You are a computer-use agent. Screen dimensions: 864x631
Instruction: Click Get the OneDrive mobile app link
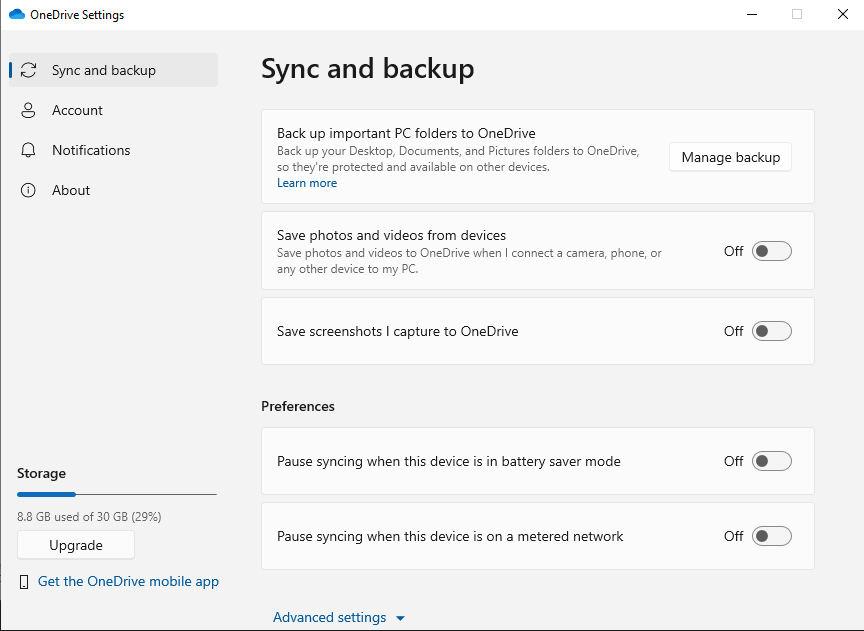(128, 581)
